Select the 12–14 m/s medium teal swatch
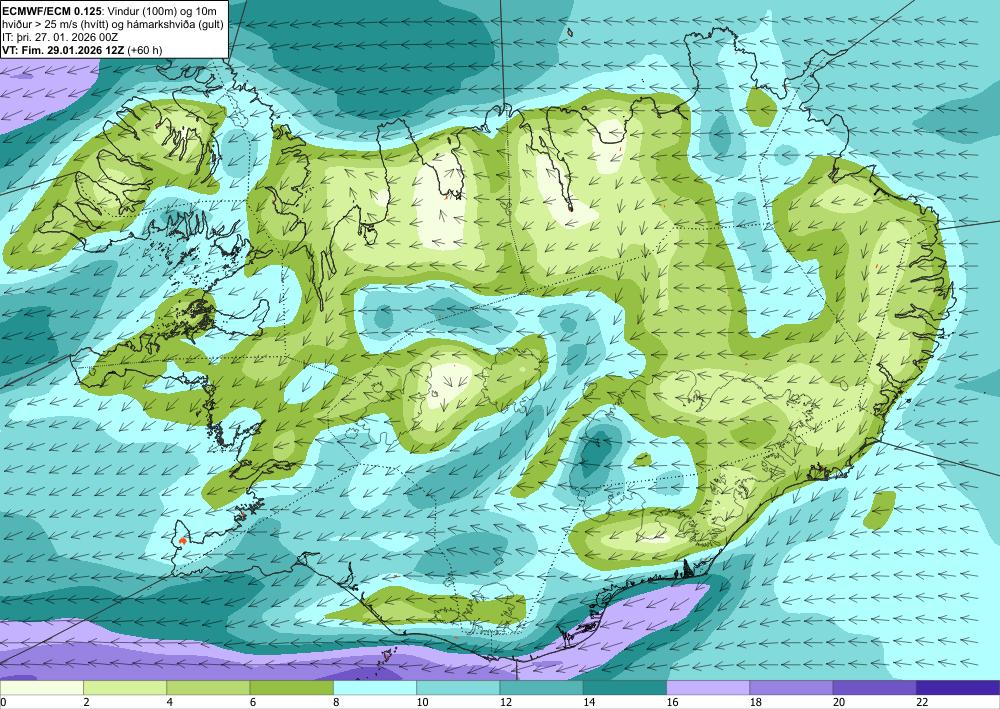The height and width of the screenshot is (709, 1000). pos(541,688)
